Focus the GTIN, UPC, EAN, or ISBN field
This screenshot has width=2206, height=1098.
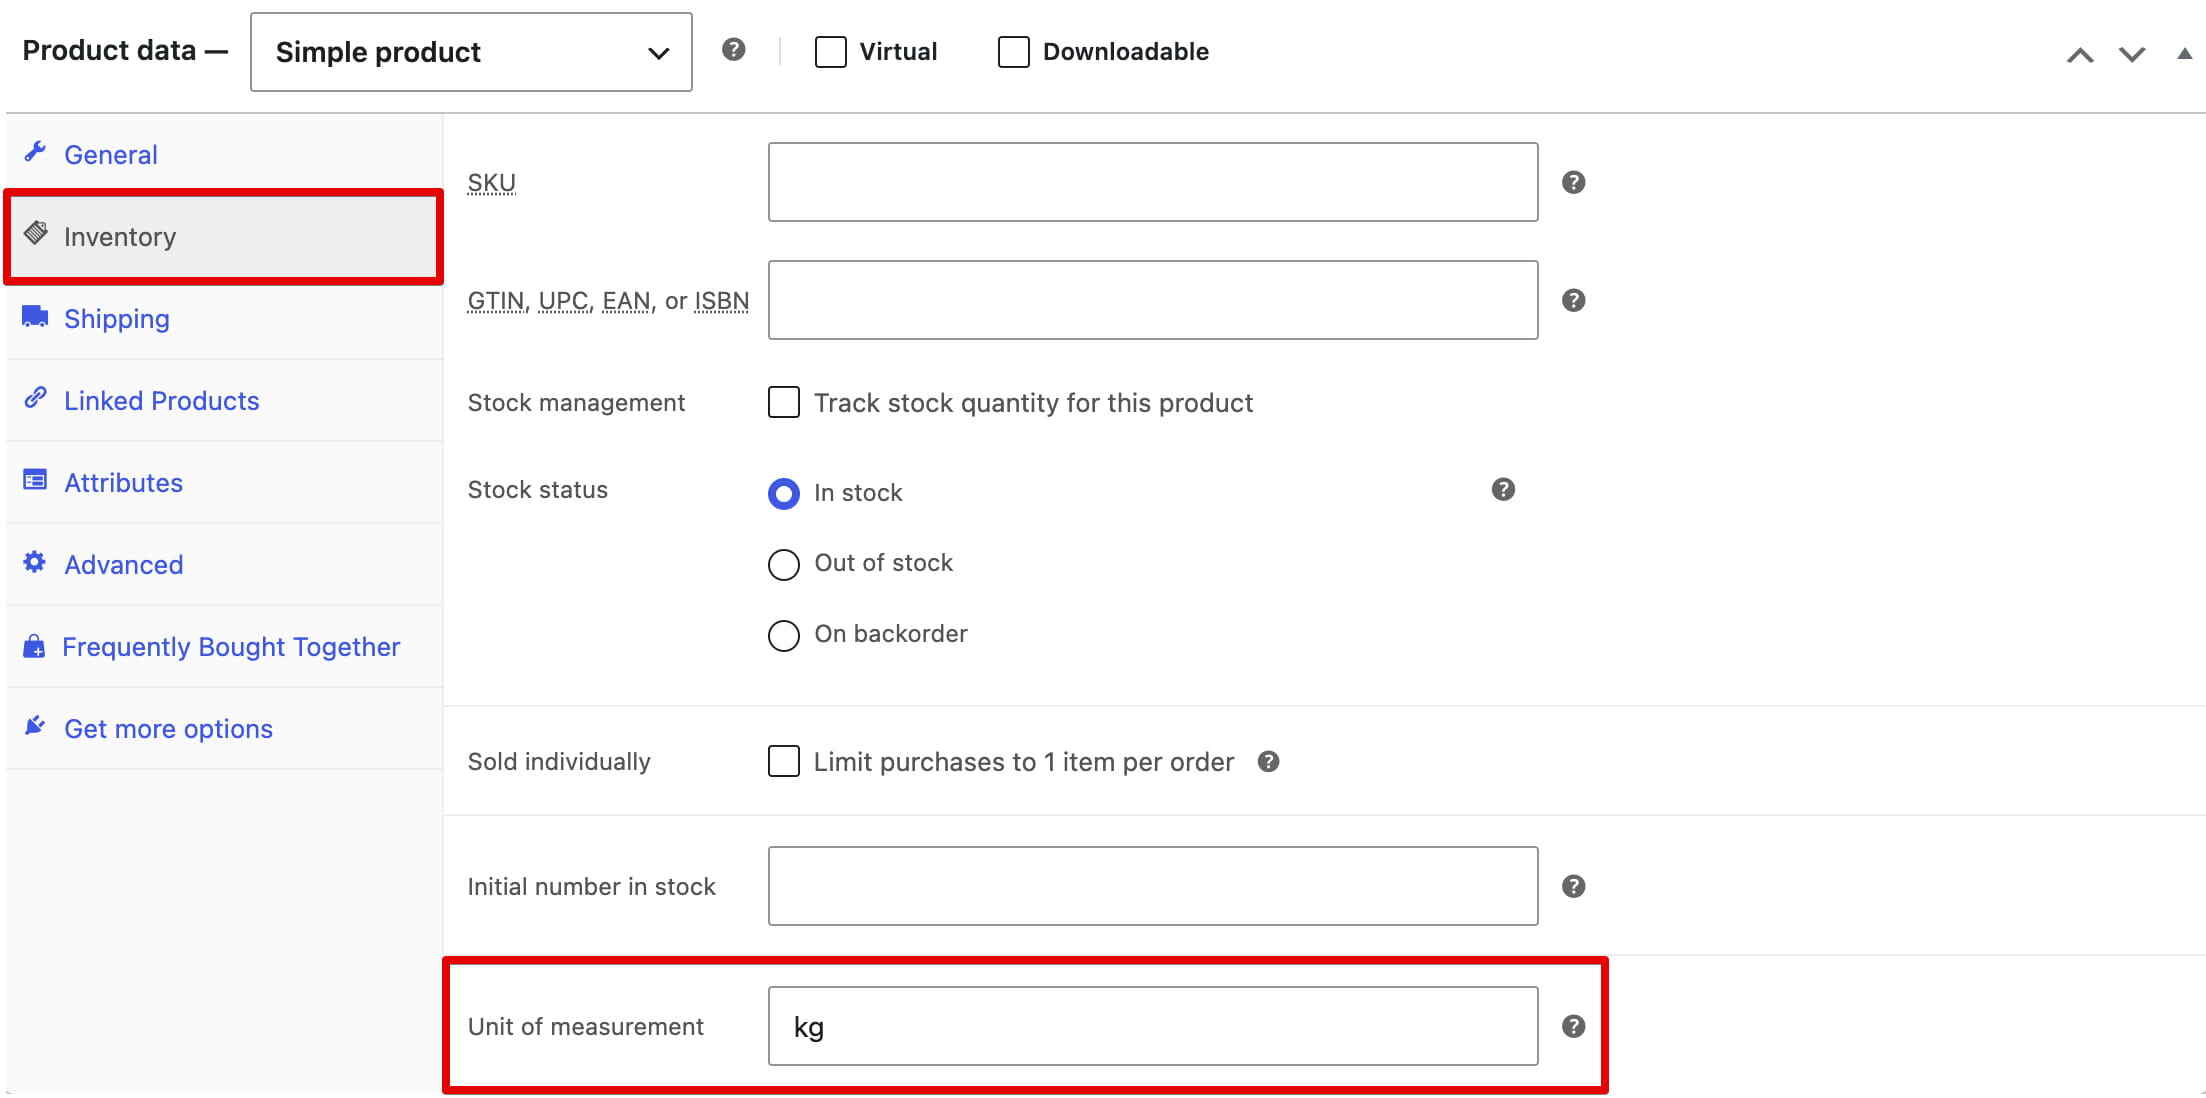1153,300
